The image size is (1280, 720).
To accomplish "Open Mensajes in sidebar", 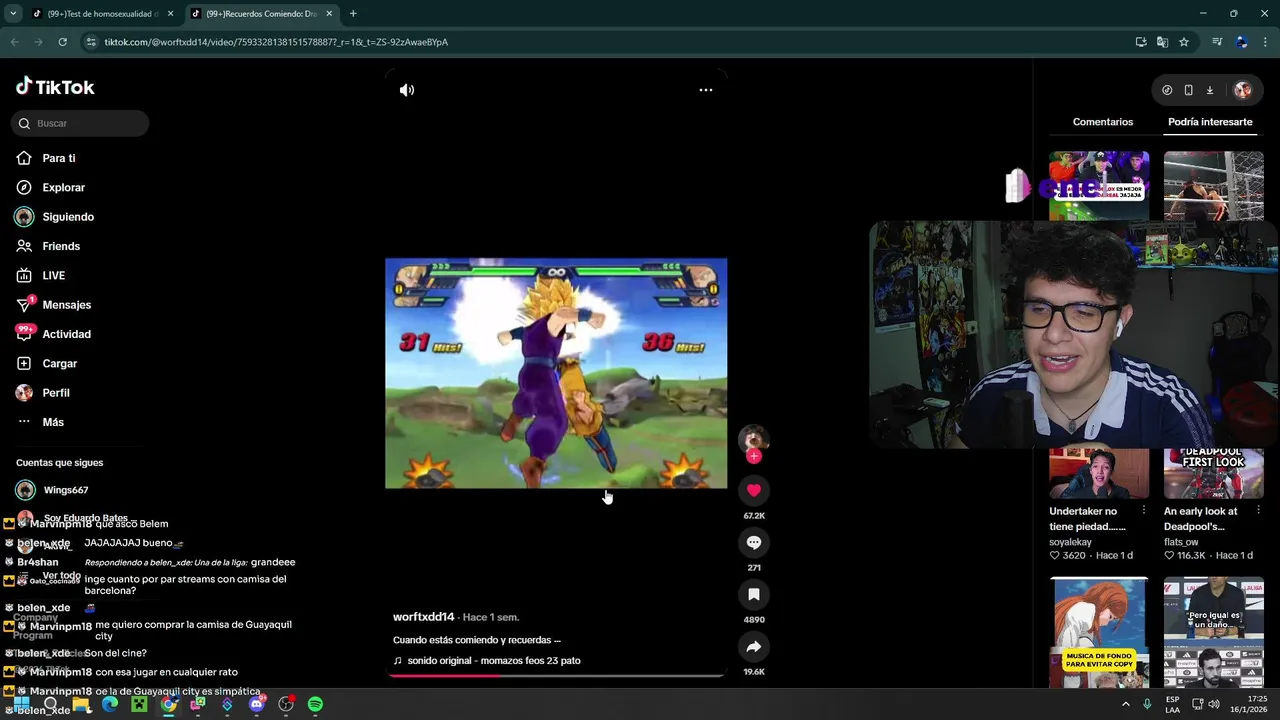I will tap(66, 305).
